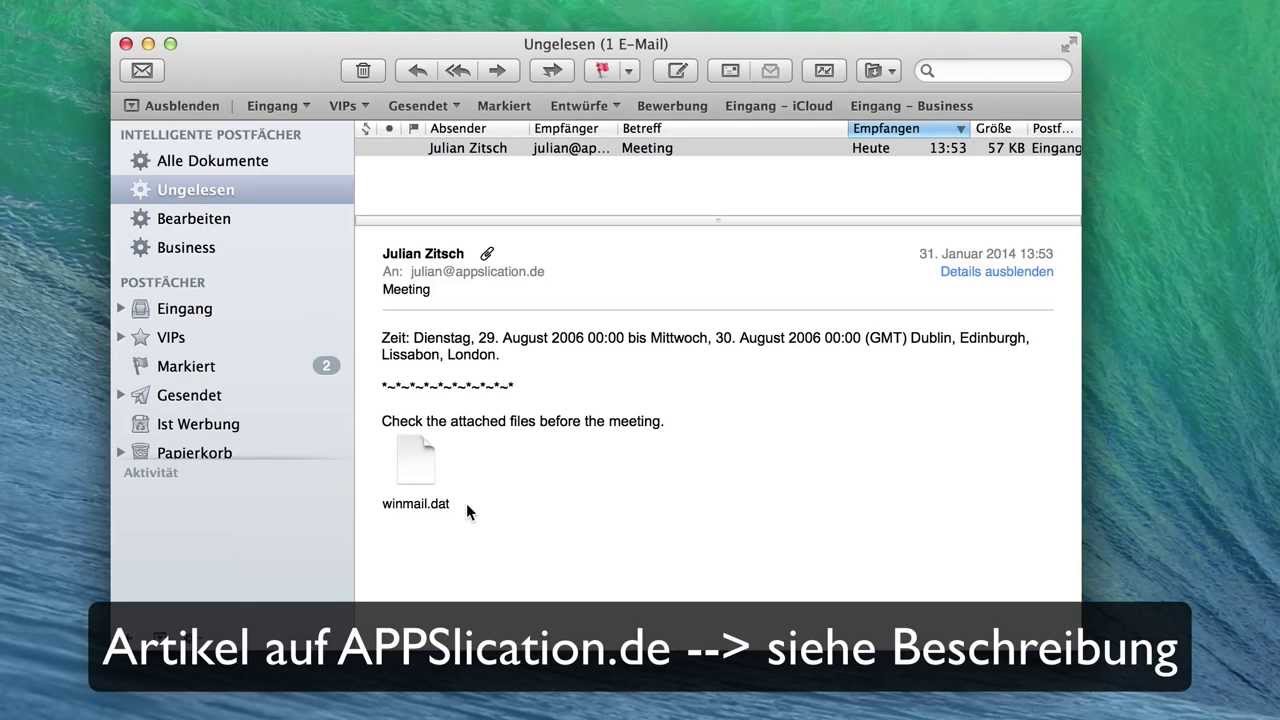
Task: Hide the mailbox list via Ausblenden
Action: click(171, 106)
